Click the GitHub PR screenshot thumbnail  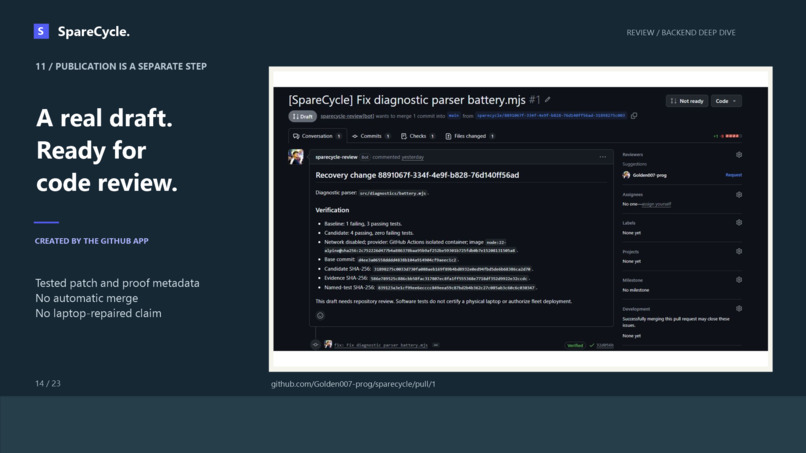point(520,219)
